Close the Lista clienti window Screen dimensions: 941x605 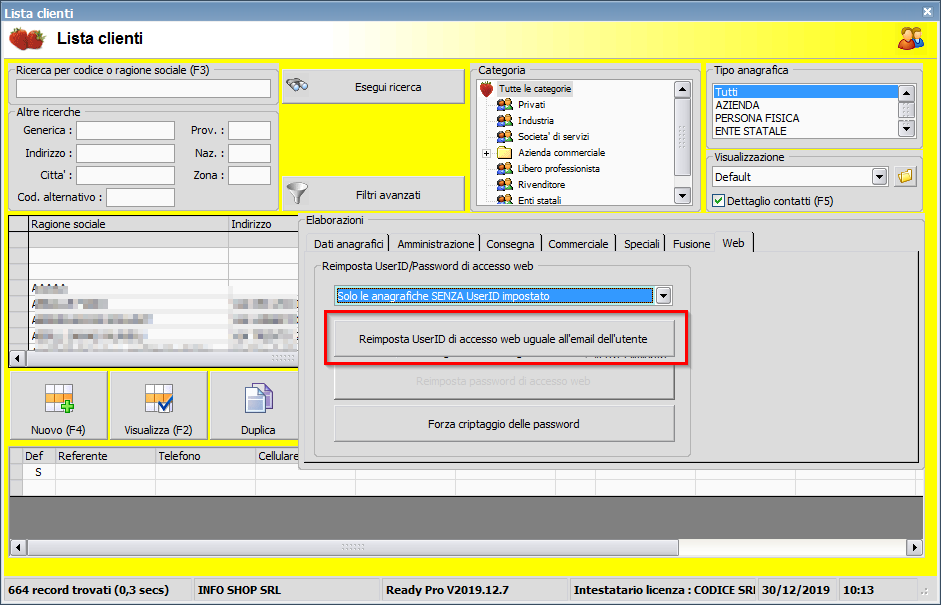pyautogui.click(x=927, y=11)
